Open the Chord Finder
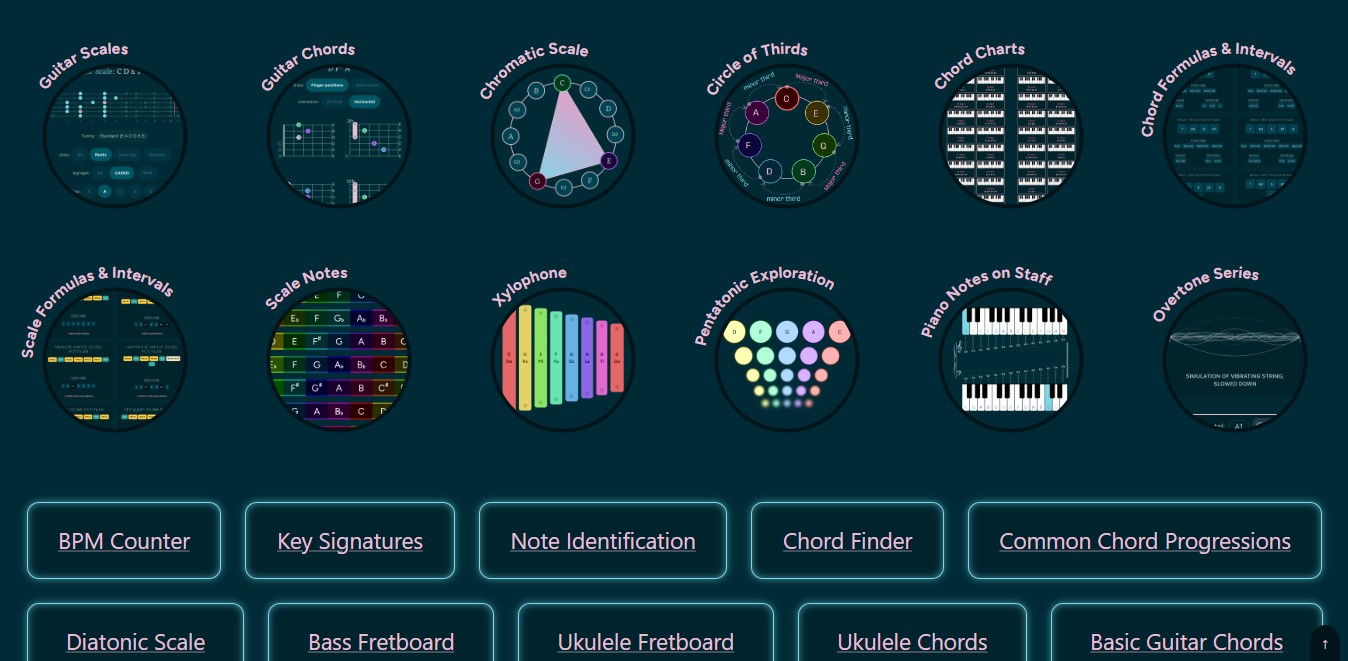The image size is (1348, 661). pos(847,540)
